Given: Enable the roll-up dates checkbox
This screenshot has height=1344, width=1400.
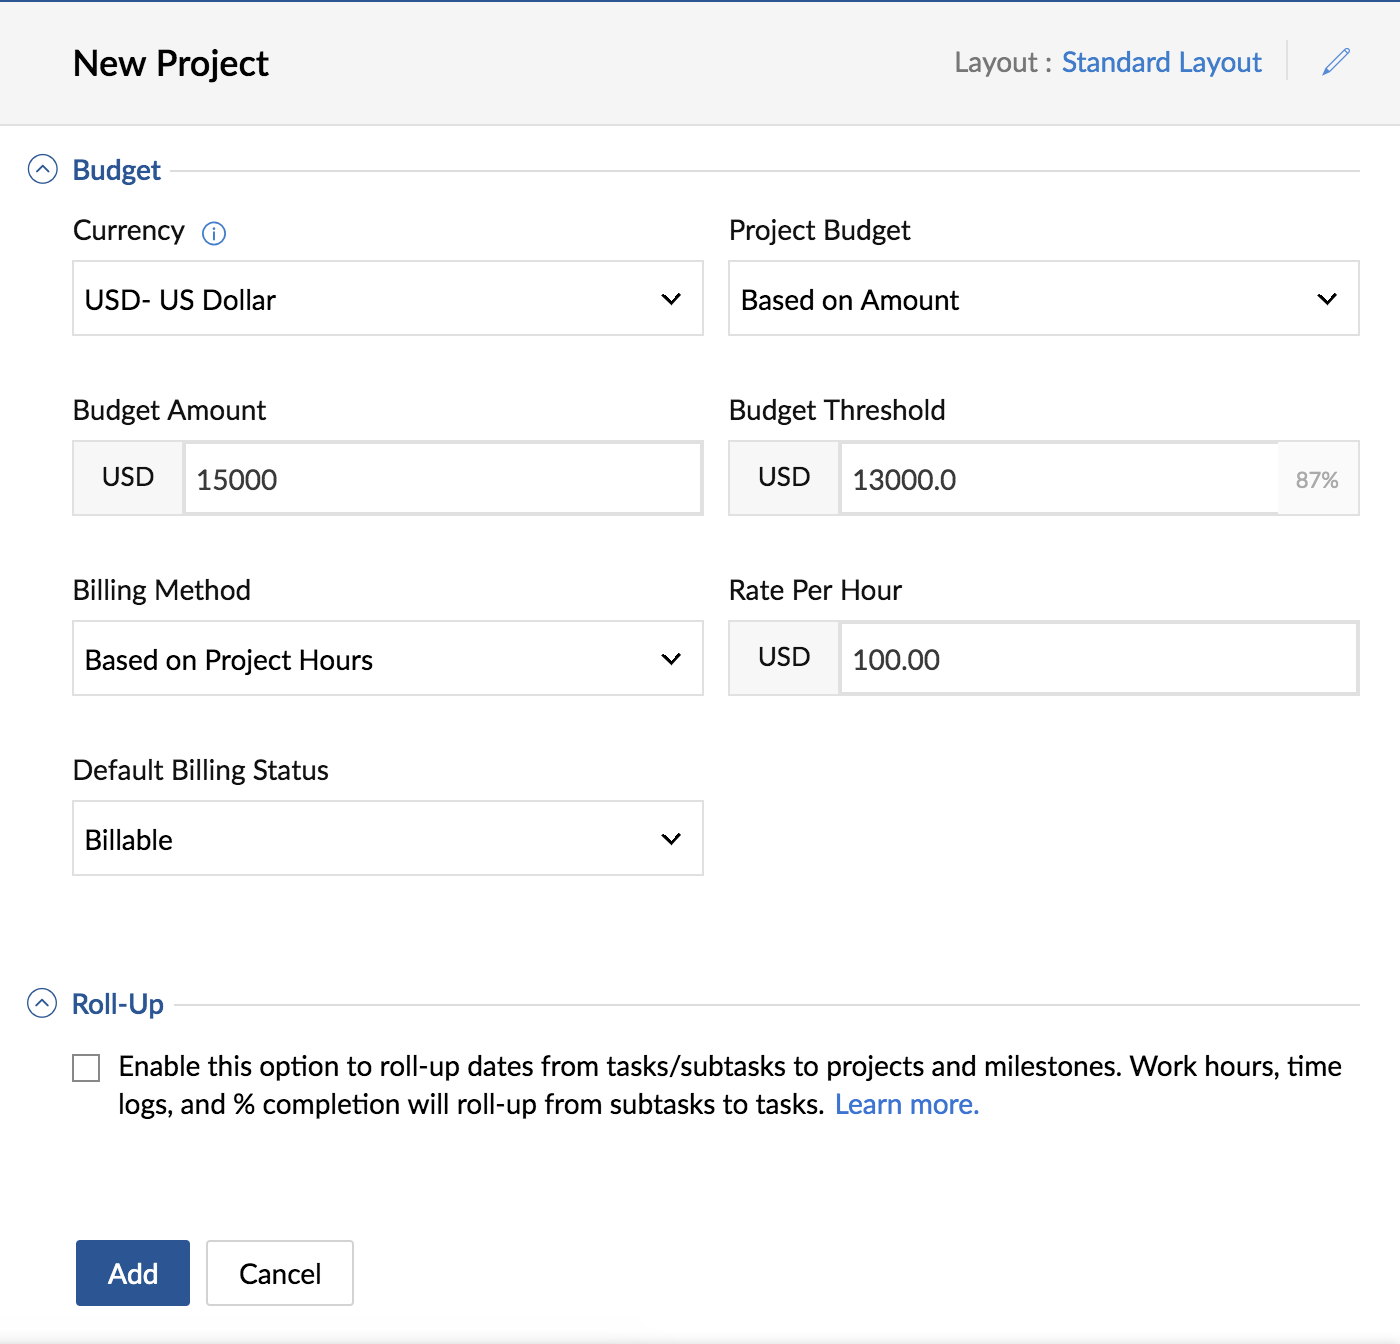Looking at the screenshot, I should [87, 1068].
